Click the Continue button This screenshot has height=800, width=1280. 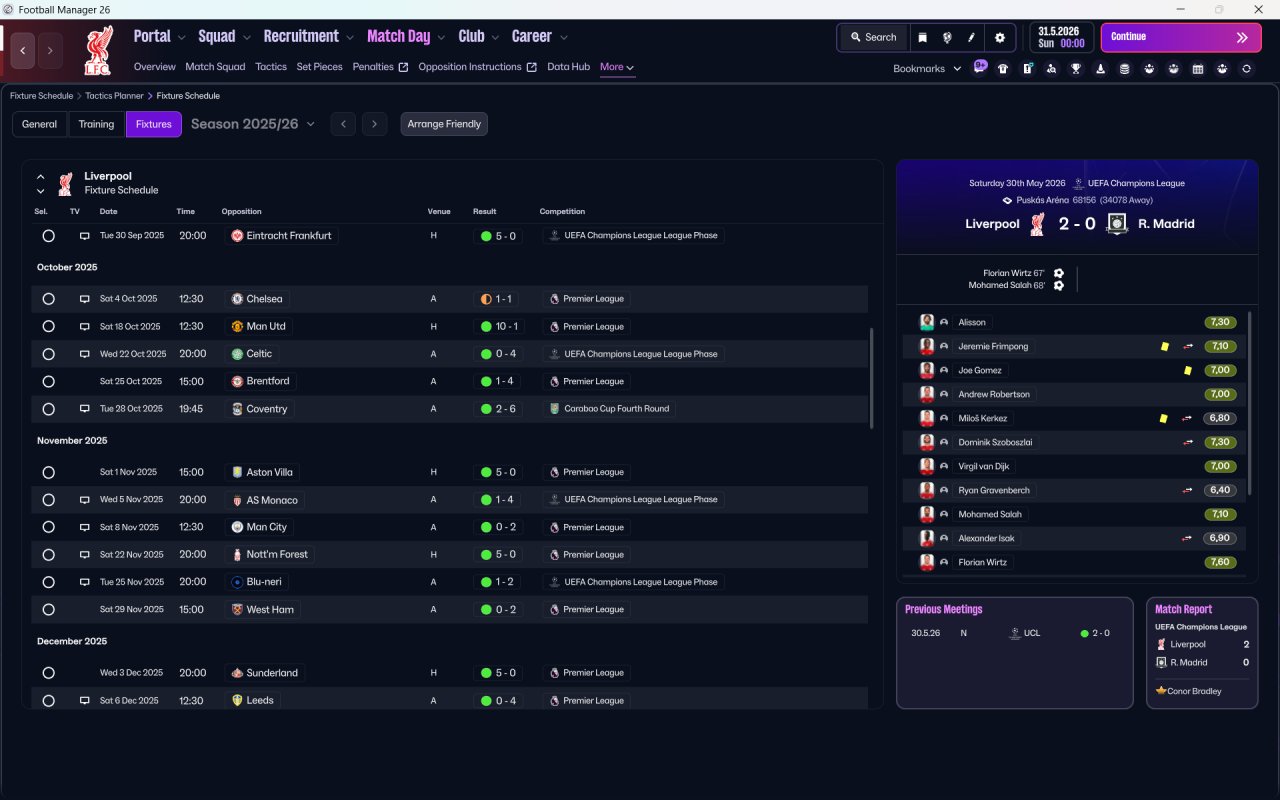[x=1181, y=37]
